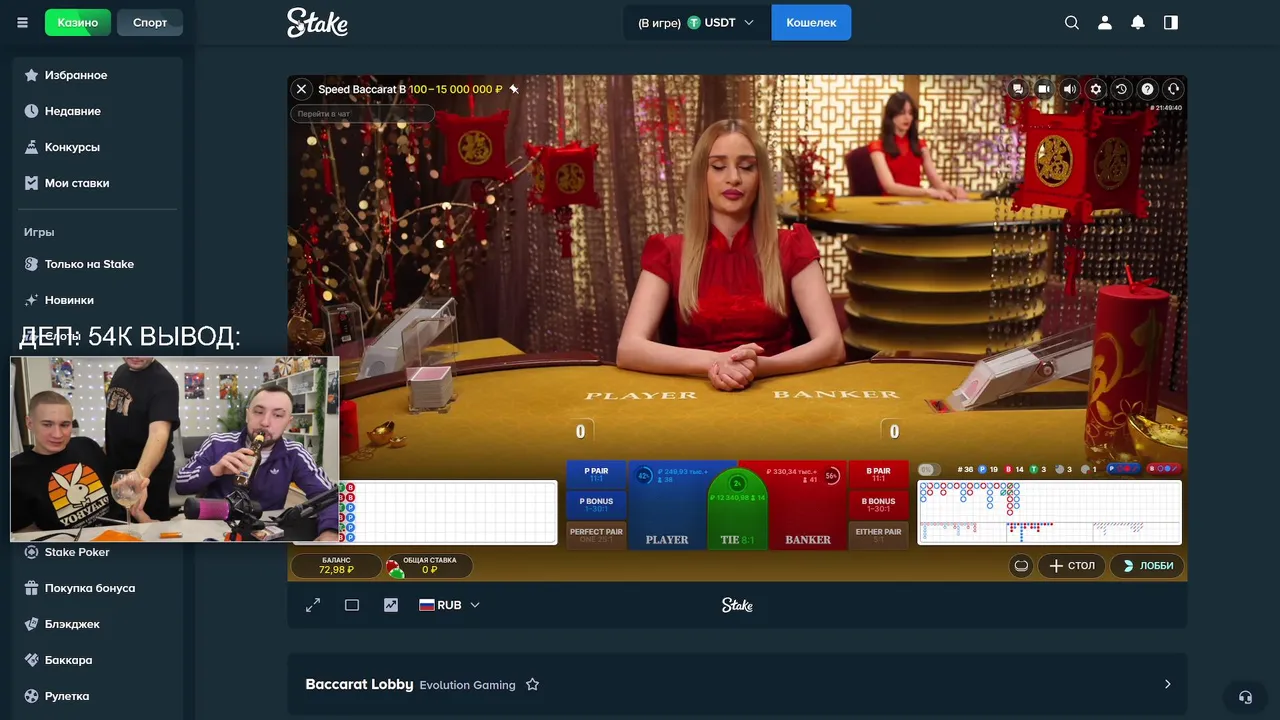Mute the game sound speaker icon

click(x=1070, y=89)
